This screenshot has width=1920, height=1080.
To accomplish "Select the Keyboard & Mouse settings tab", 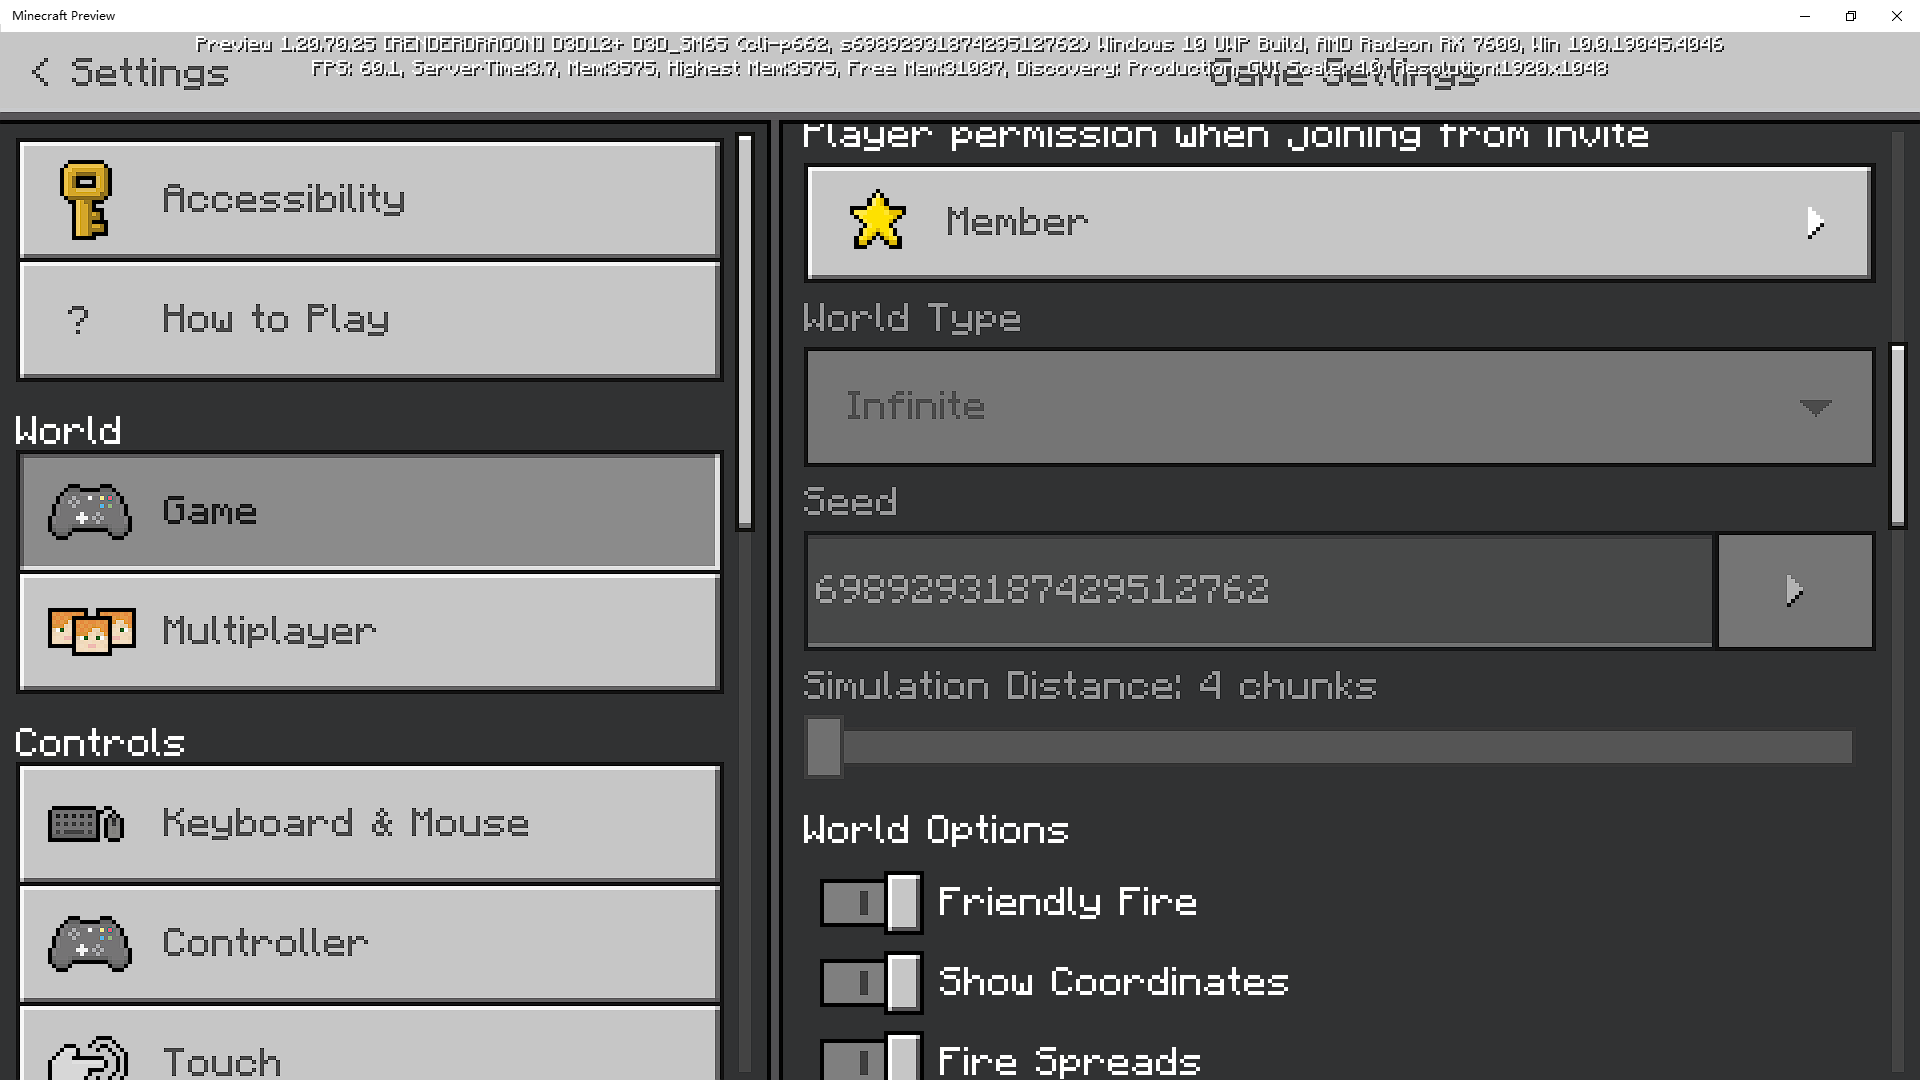I will click(370, 824).
